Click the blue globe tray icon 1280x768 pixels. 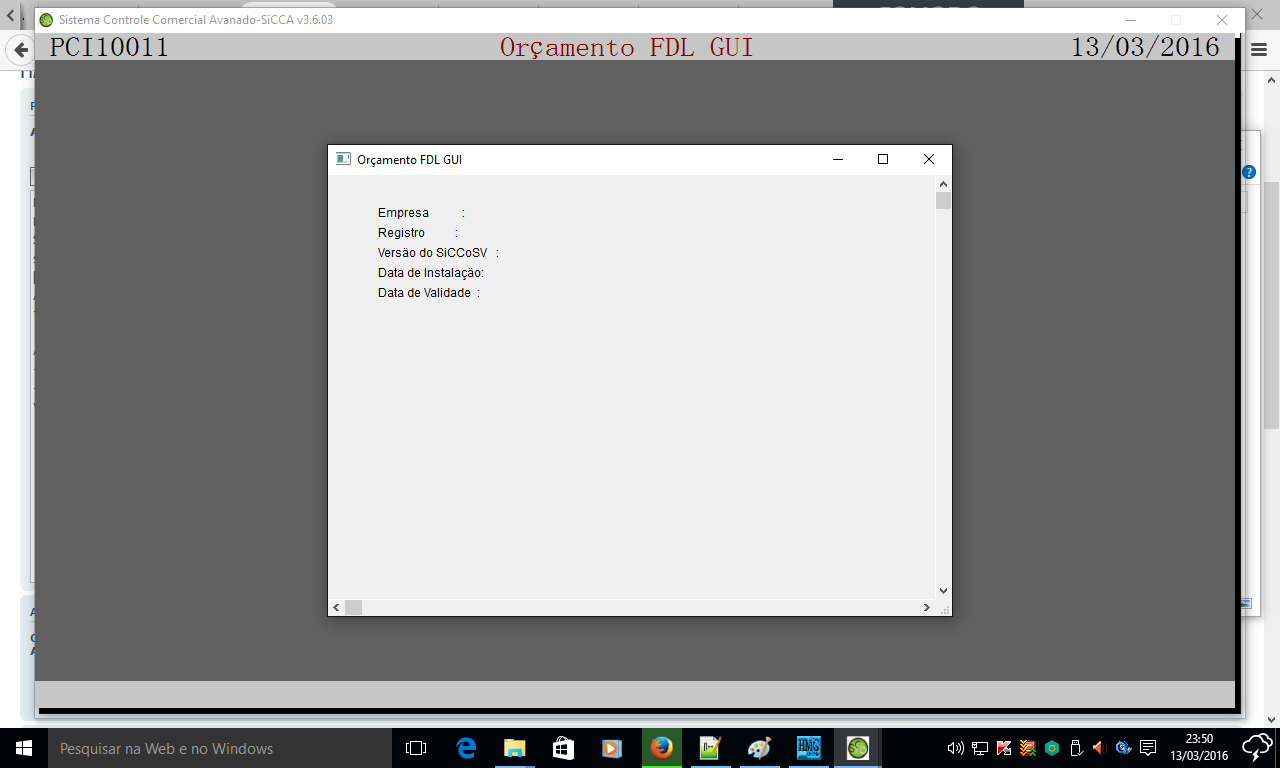click(1123, 748)
